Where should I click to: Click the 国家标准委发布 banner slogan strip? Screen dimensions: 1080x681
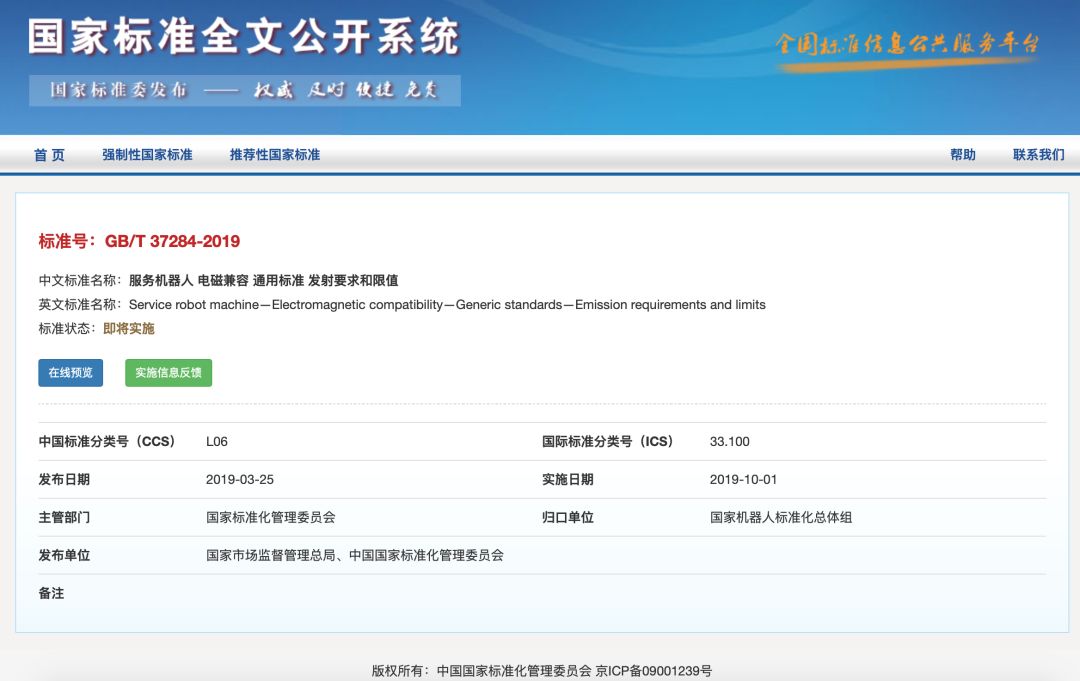pos(245,90)
